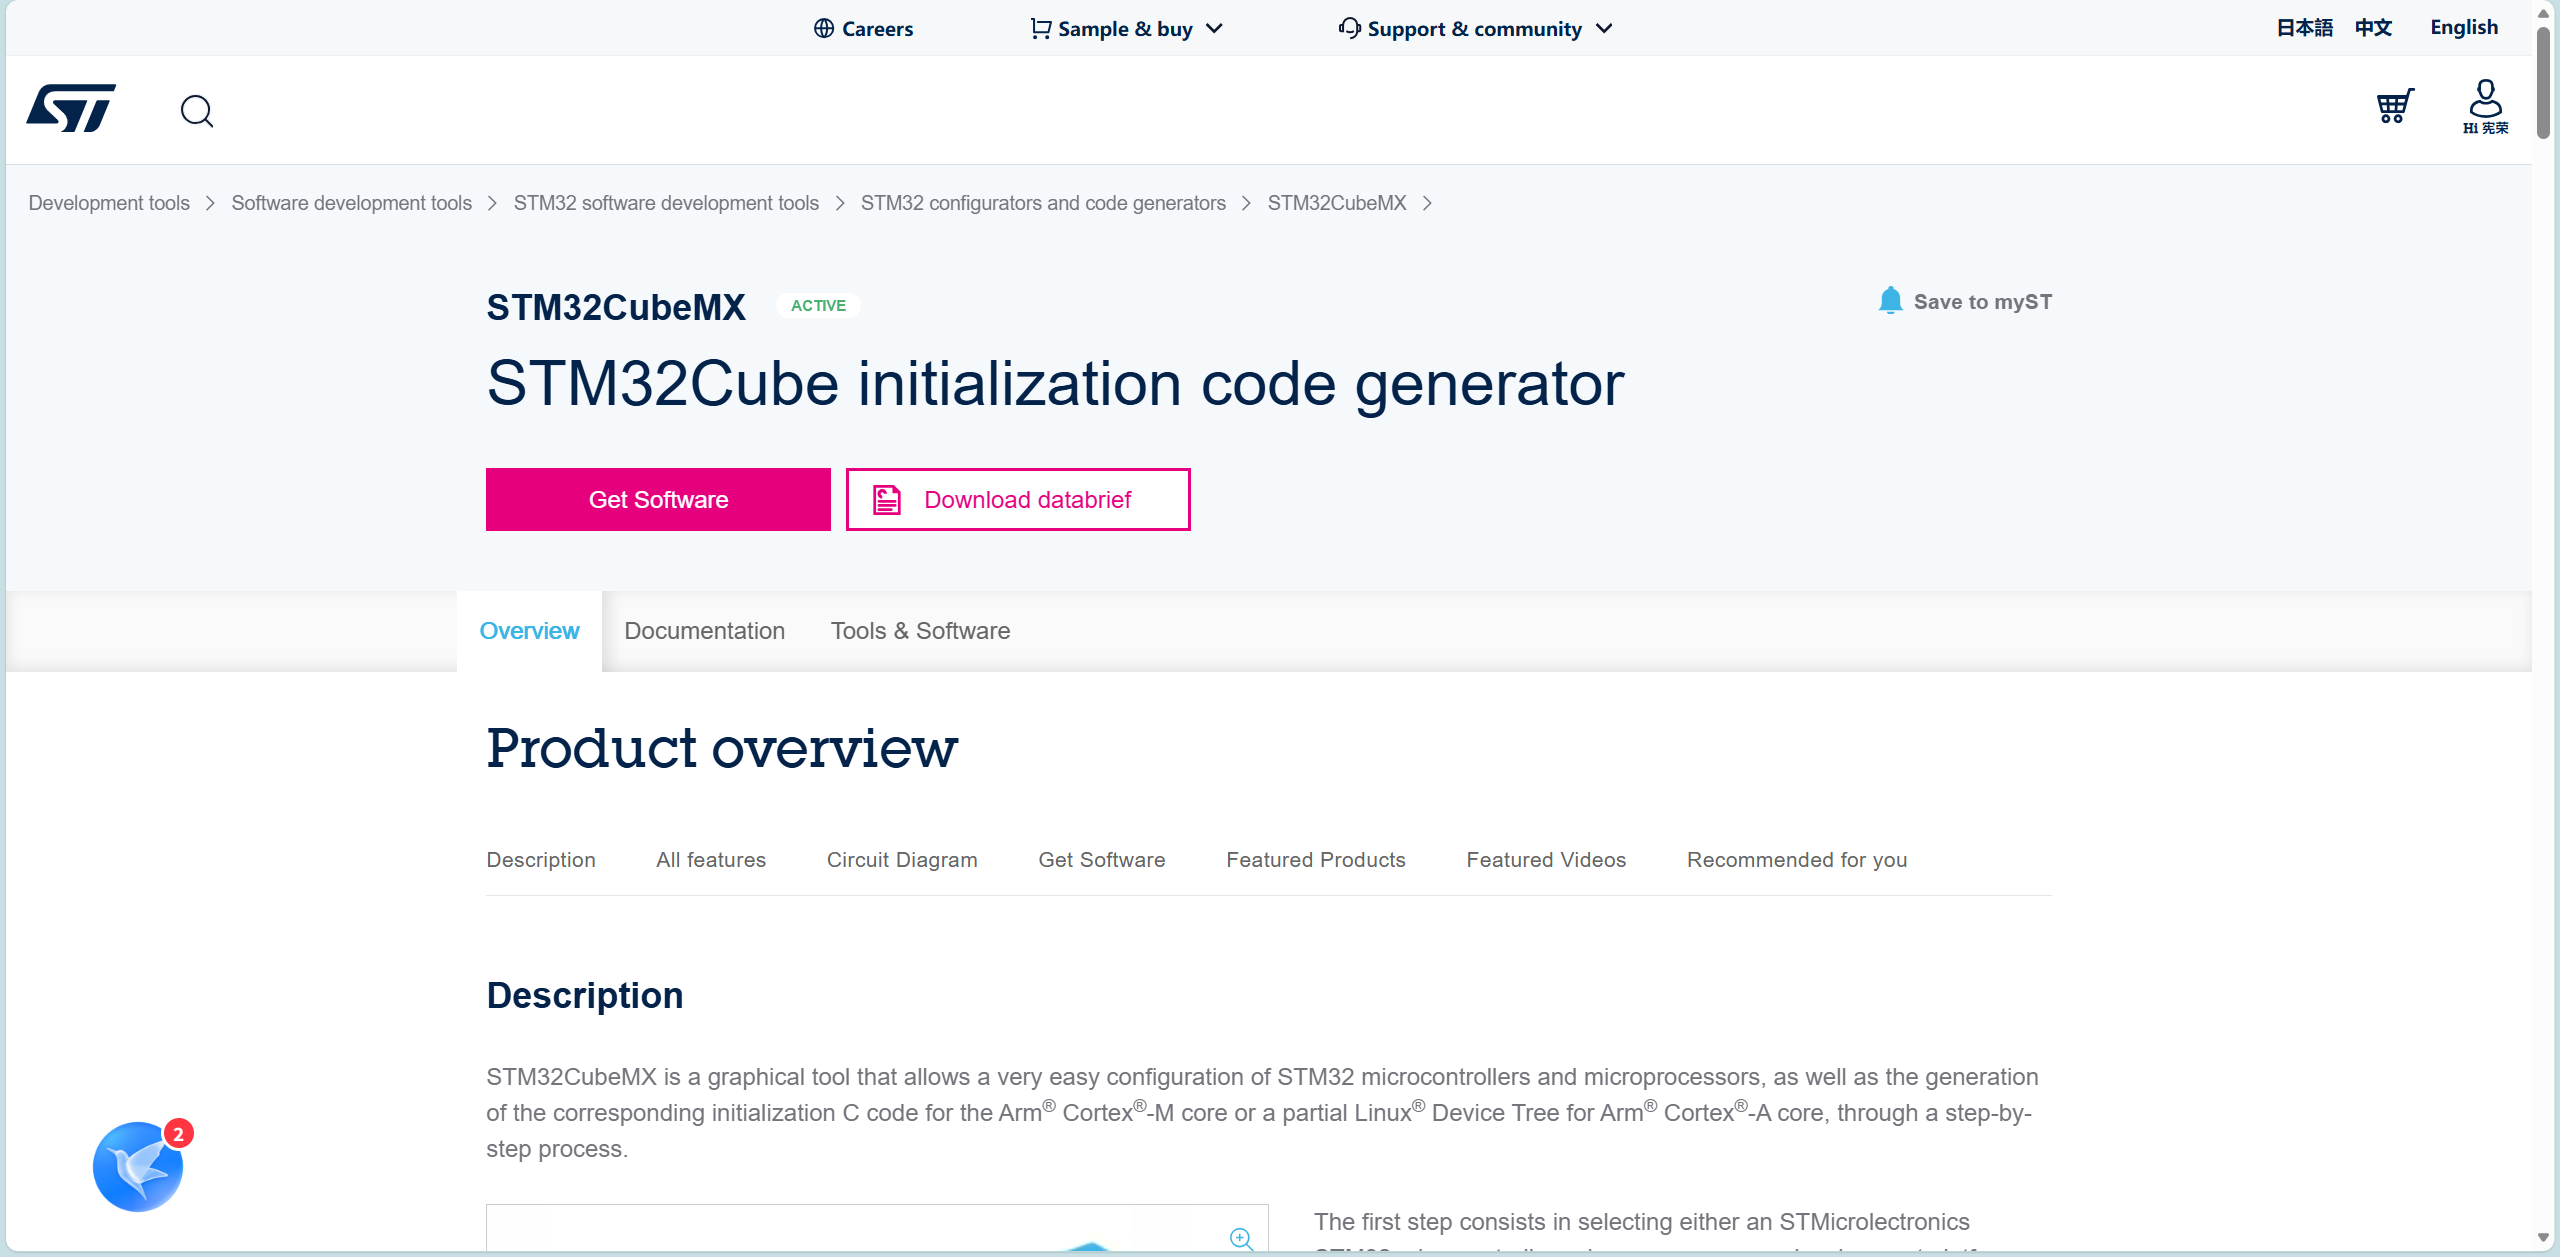2560x1257 pixels.
Task: Jump to Recommended for you section
Action: 1797,860
